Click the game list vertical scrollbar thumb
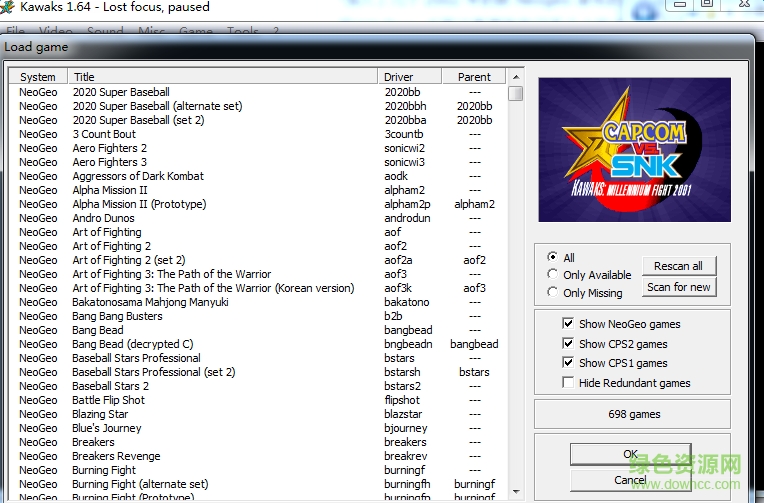 (515, 94)
